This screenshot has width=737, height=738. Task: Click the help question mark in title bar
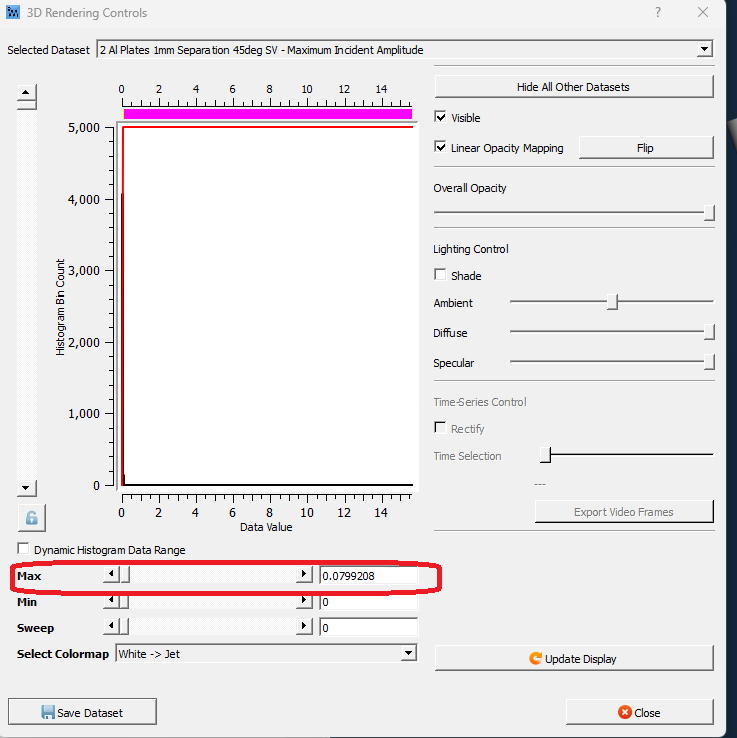[658, 13]
